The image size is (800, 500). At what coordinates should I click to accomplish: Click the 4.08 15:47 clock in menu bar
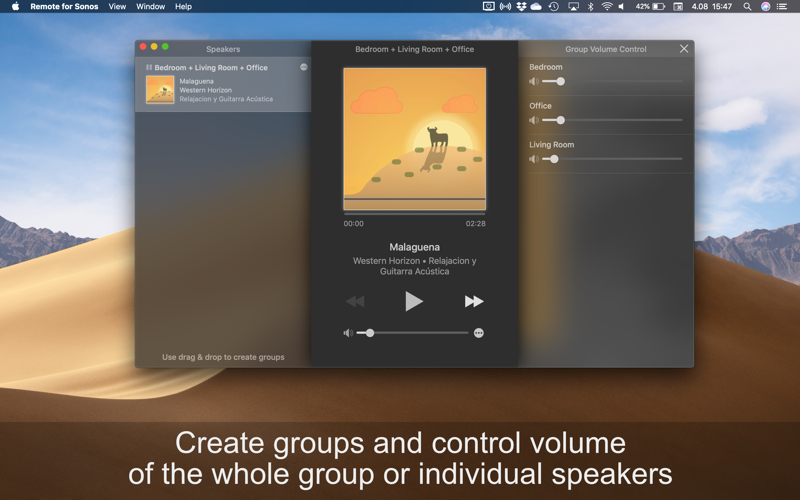pos(712,7)
